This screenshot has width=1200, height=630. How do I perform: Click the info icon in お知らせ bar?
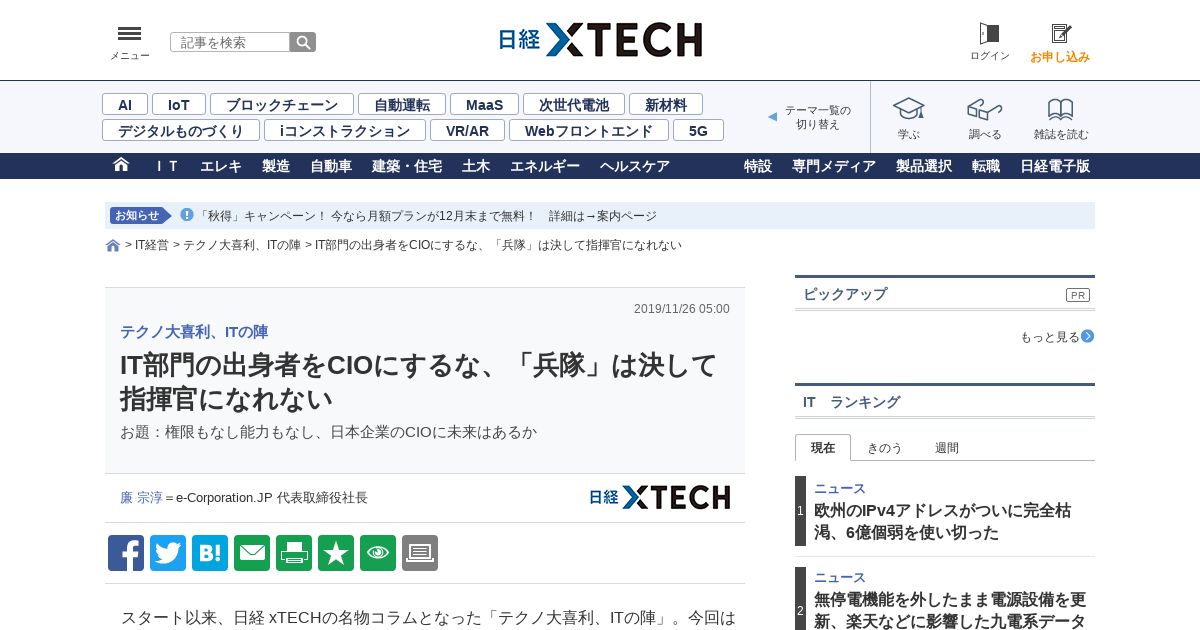tap(187, 215)
